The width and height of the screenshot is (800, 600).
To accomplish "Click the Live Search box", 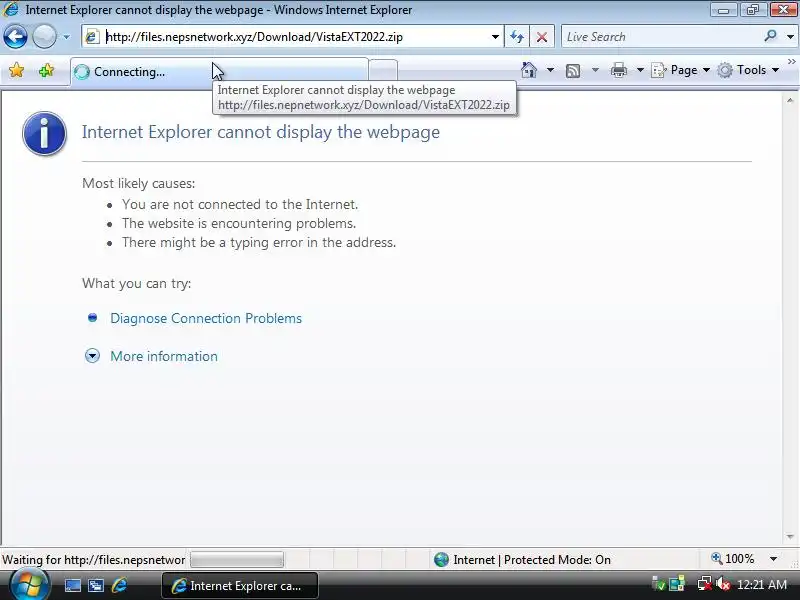I will tap(661, 37).
